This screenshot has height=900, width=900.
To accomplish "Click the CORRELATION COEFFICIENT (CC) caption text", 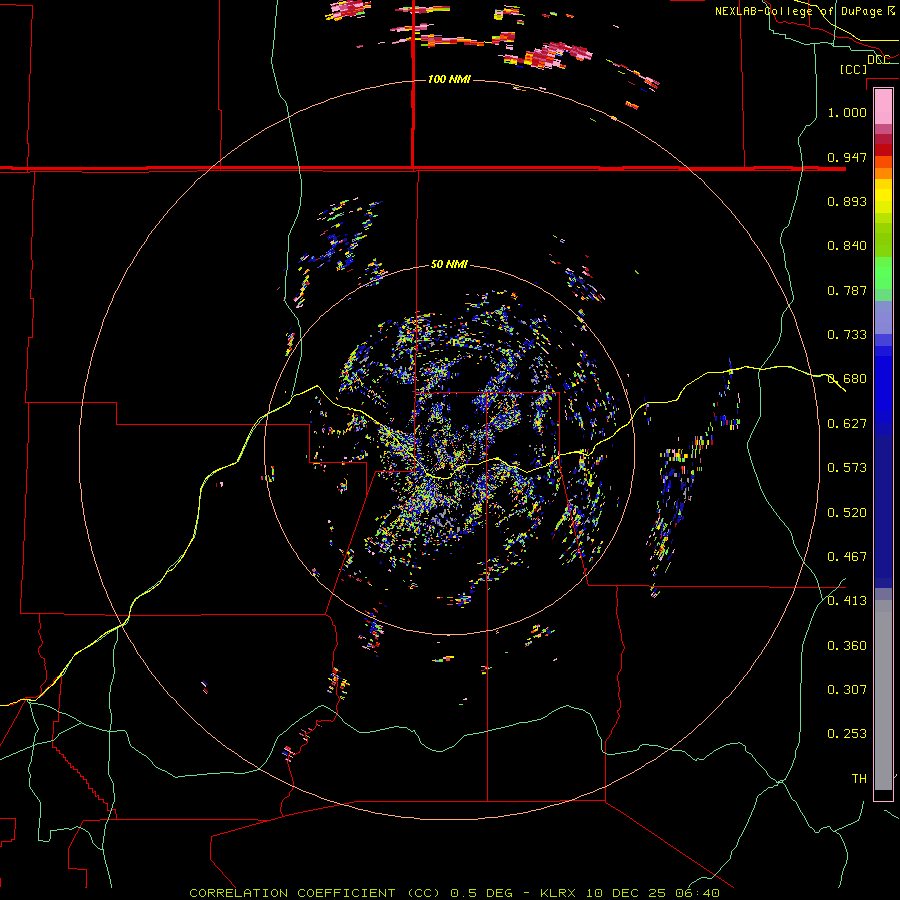I will click(315, 893).
